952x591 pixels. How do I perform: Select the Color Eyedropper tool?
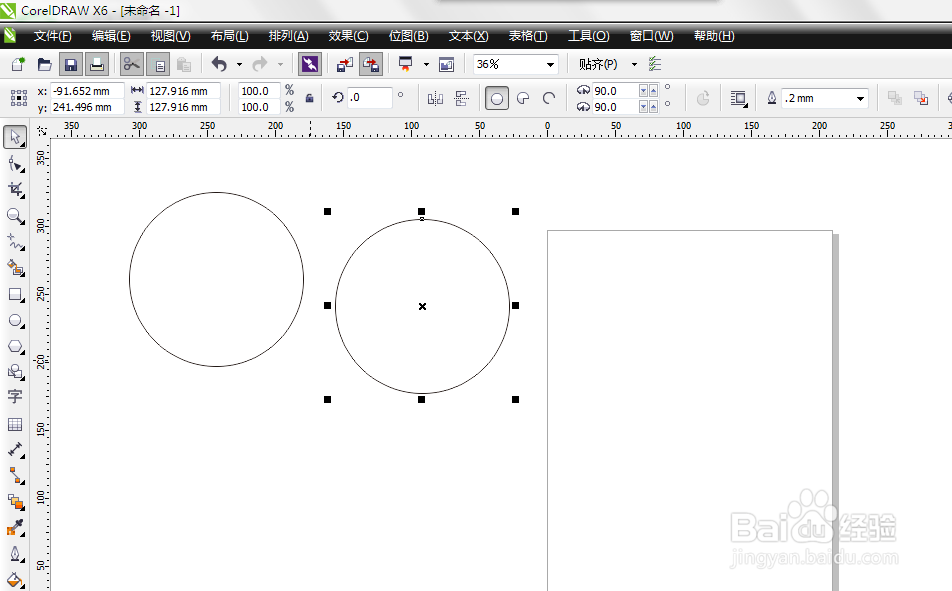15,527
